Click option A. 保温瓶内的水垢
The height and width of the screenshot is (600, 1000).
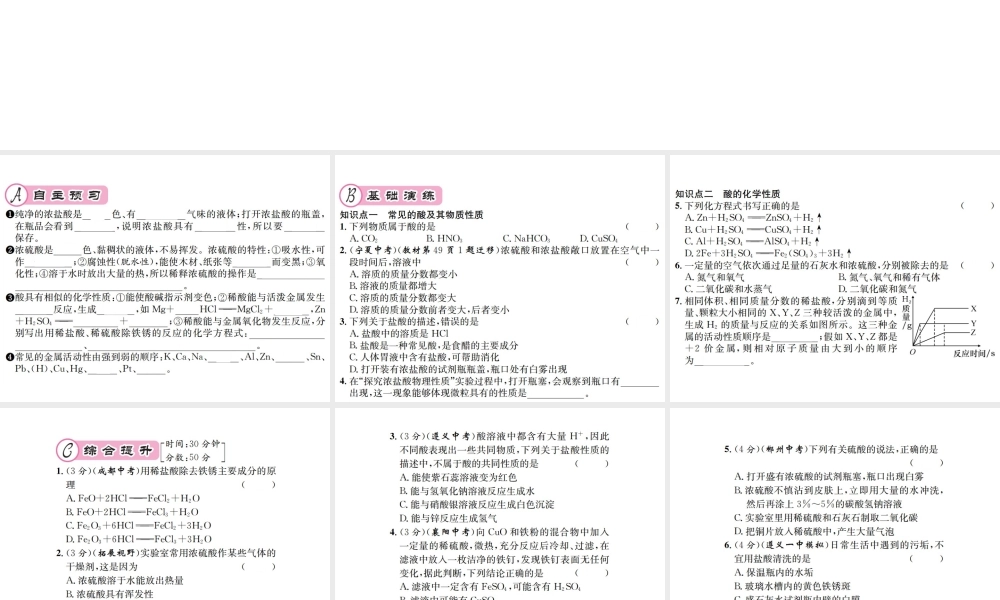pos(773,573)
